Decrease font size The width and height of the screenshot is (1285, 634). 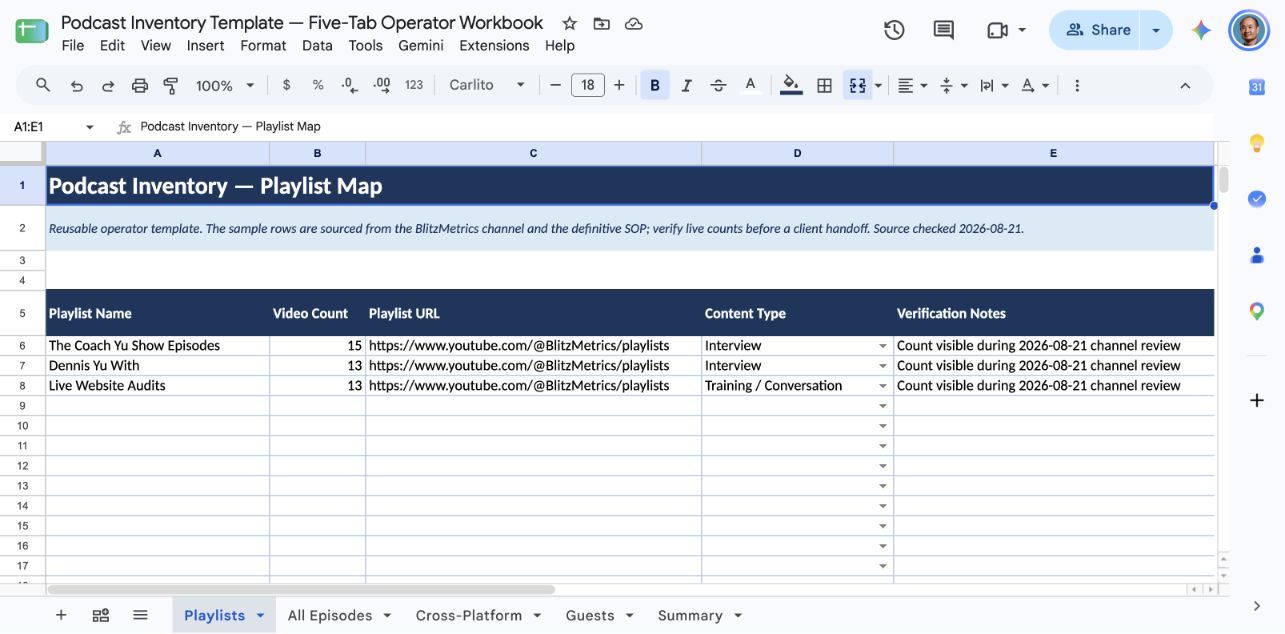point(556,85)
